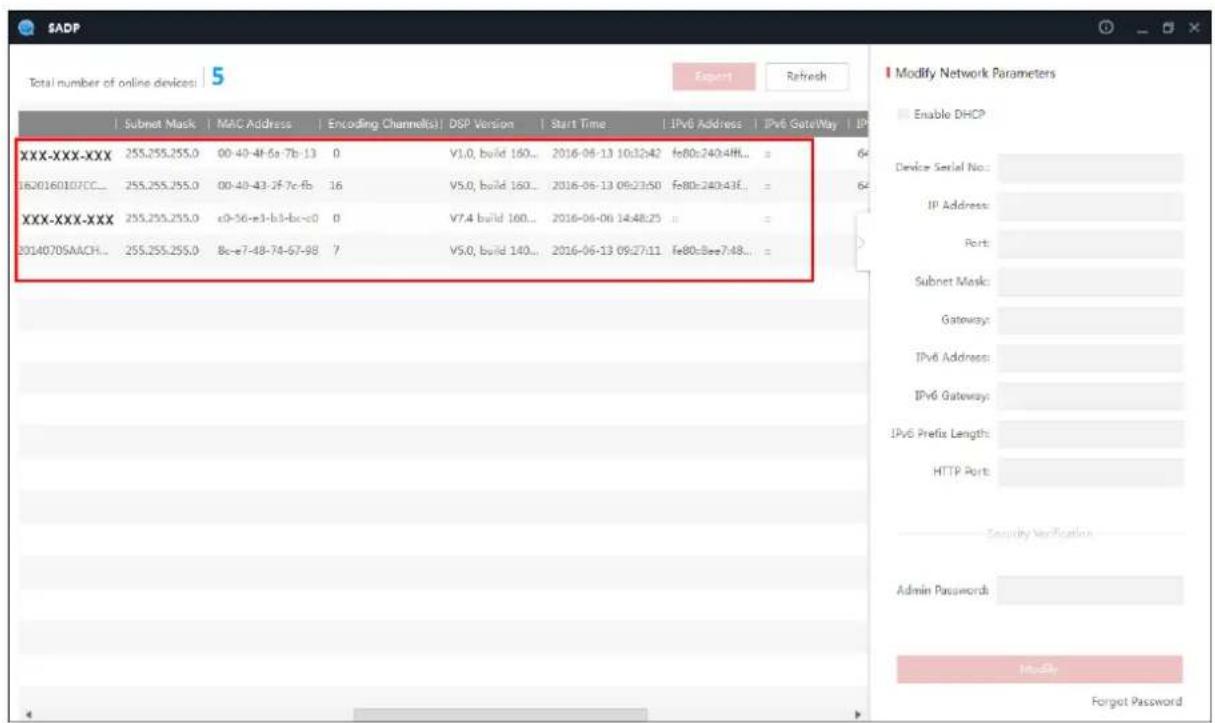Screen dimensions: 1215x723
Task: Click the horizontal scrollbar thumb
Action: (x=500, y=714)
